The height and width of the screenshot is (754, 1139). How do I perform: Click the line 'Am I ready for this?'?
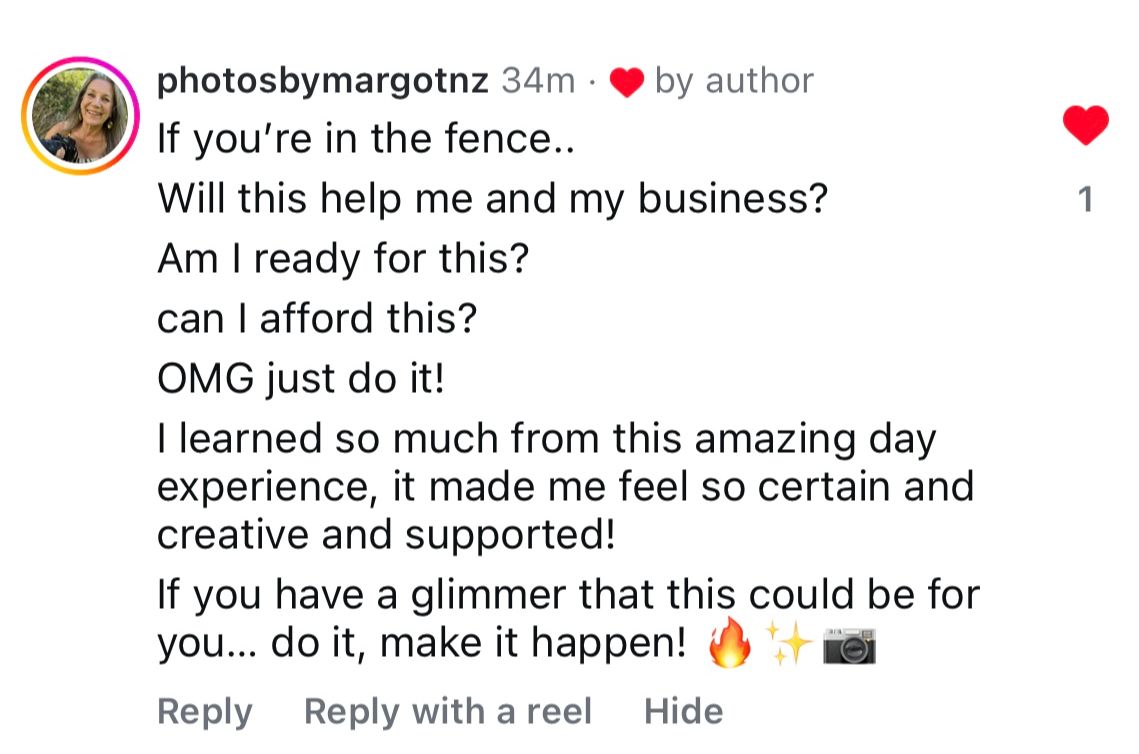(343, 260)
